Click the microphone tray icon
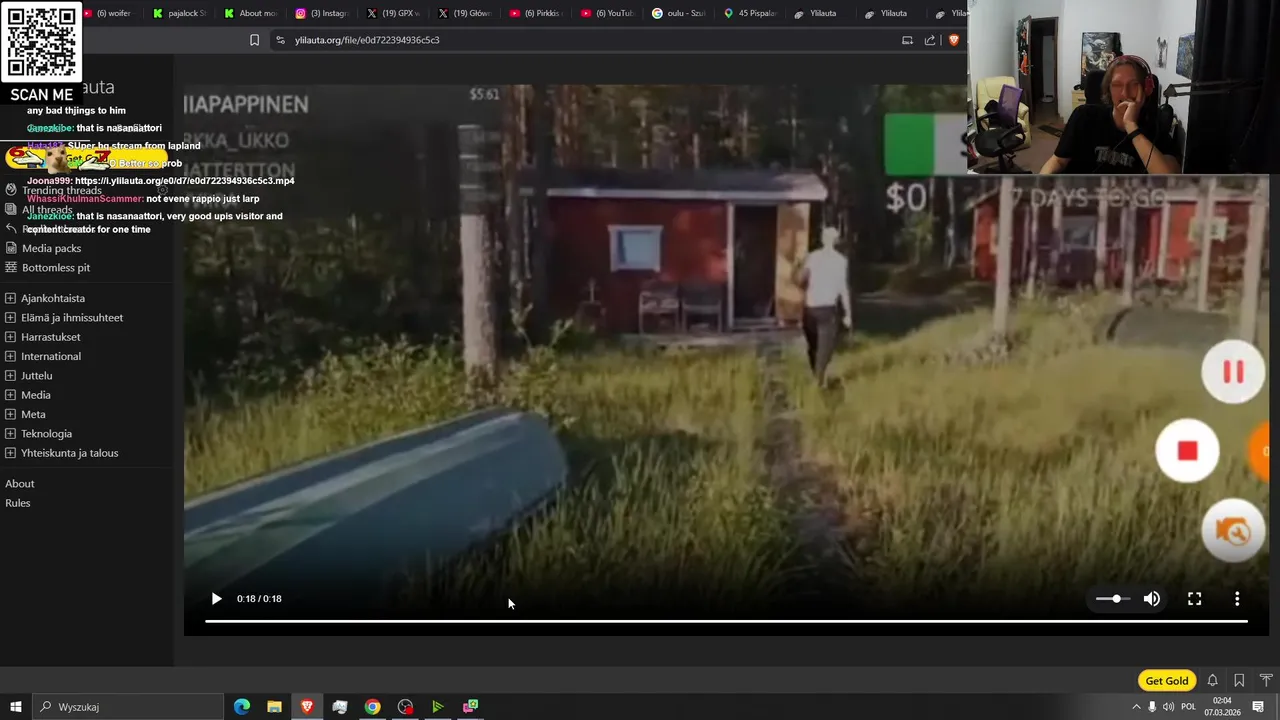Image resolution: width=1280 pixels, height=720 pixels. pyautogui.click(x=1152, y=707)
